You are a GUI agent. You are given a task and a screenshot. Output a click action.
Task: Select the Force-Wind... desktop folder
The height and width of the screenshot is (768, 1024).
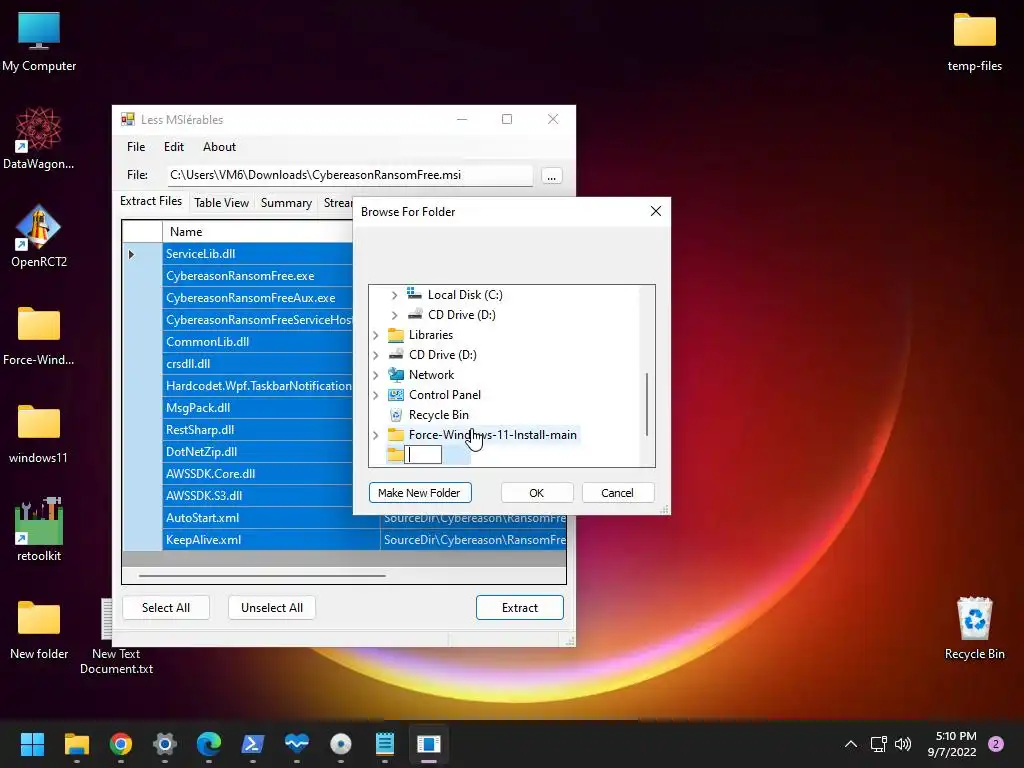39,336
